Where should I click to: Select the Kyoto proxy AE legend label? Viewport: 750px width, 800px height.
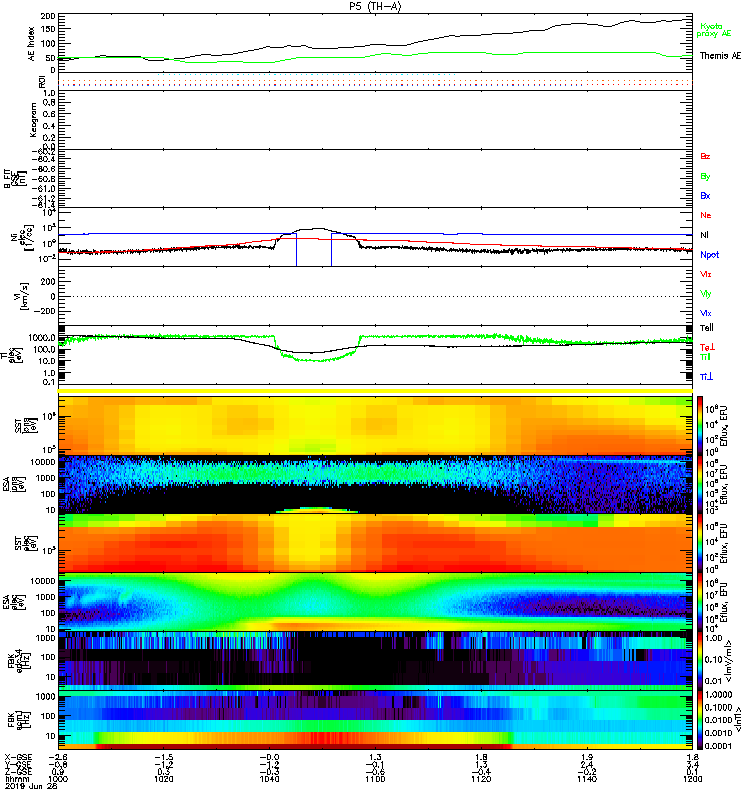pos(714,30)
